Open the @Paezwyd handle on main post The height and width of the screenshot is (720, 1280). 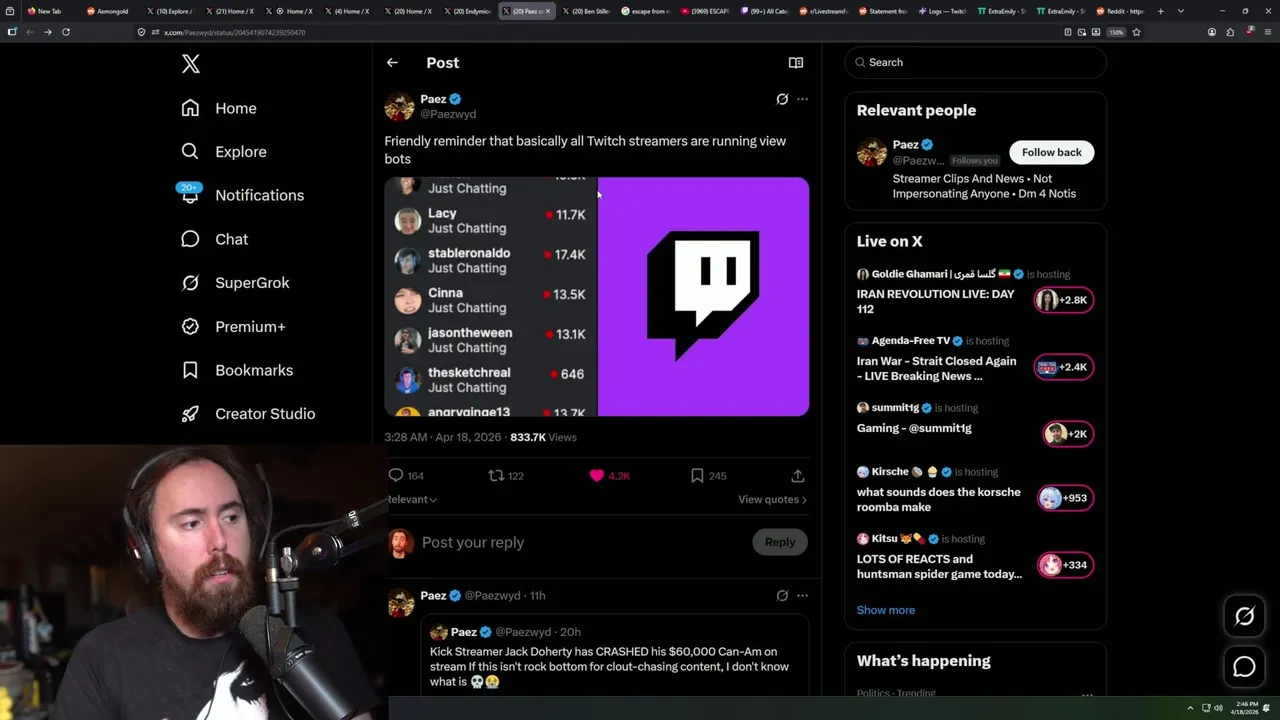tap(448, 114)
